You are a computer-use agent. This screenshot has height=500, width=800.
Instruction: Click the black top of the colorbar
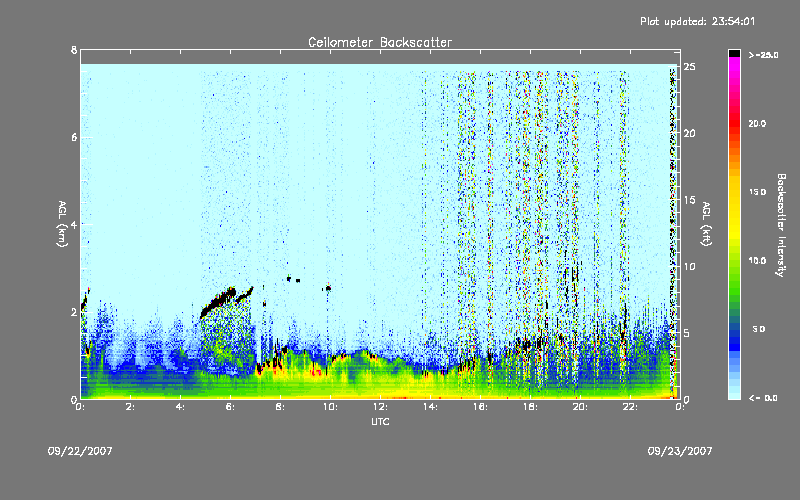[x=734, y=53]
